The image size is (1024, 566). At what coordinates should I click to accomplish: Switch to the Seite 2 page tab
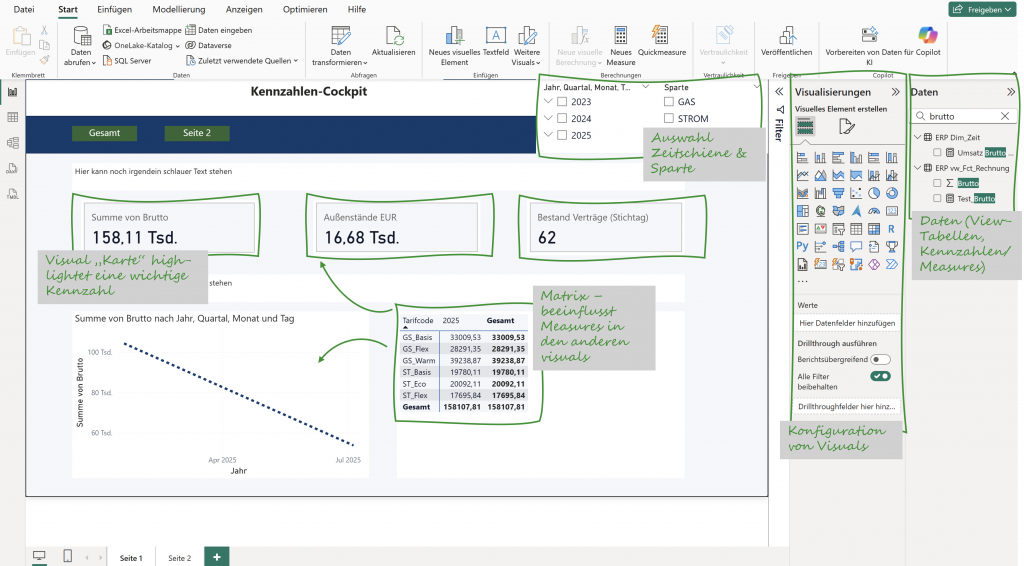pyautogui.click(x=179, y=557)
